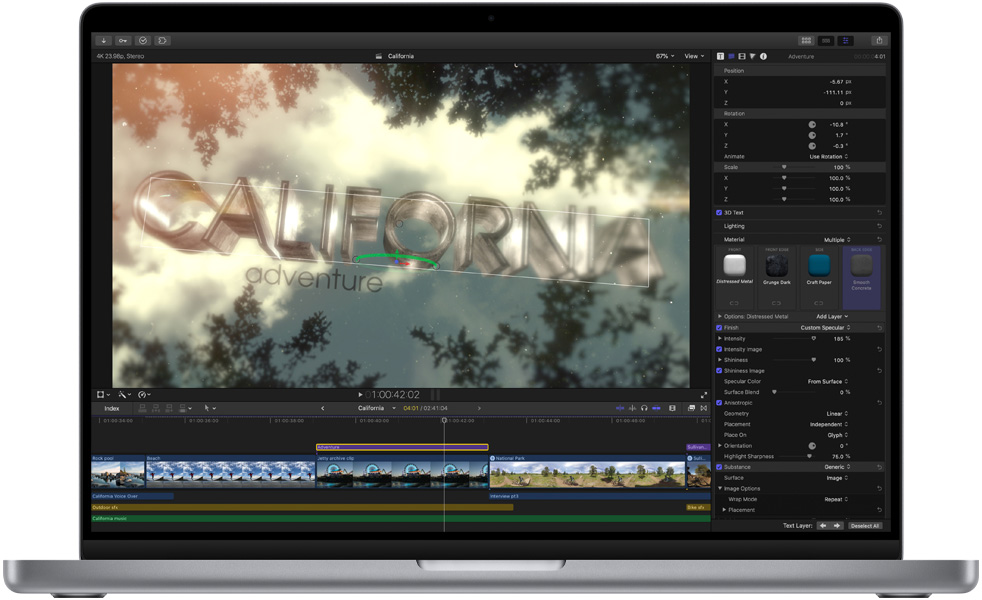Open the Text inspector tab icon
The height and width of the screenshot is (600, 982).
click(x=721, y=56)
